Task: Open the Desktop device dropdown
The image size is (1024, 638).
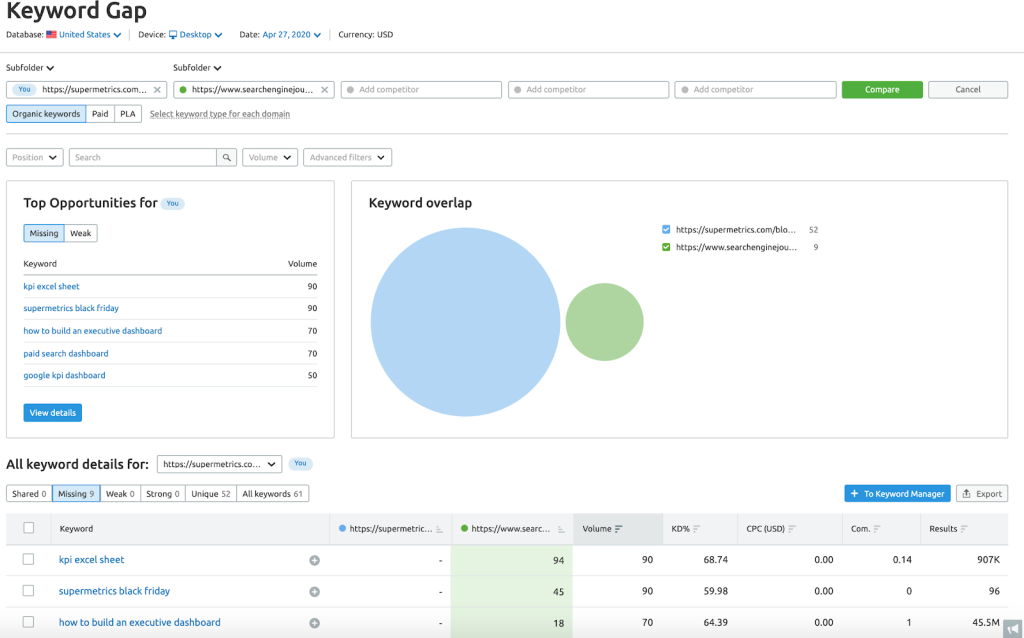Action: (201, 35)
